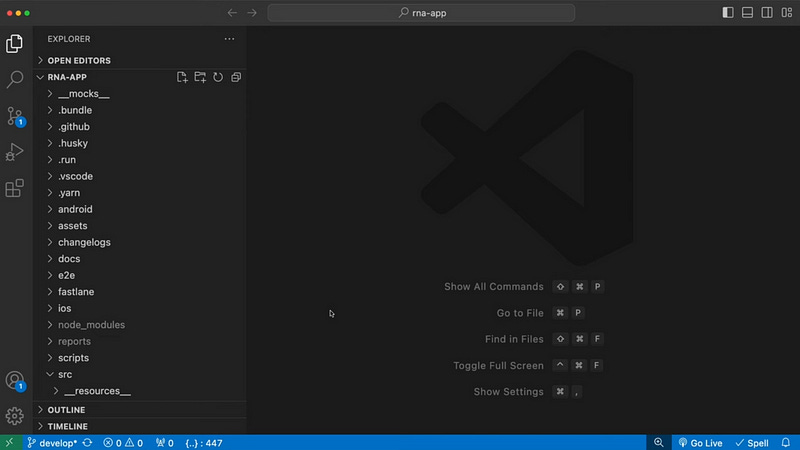This screenshot has width=800, height=450.
Task: Click the develop branch in status bar
Action: tap(52, 443)
